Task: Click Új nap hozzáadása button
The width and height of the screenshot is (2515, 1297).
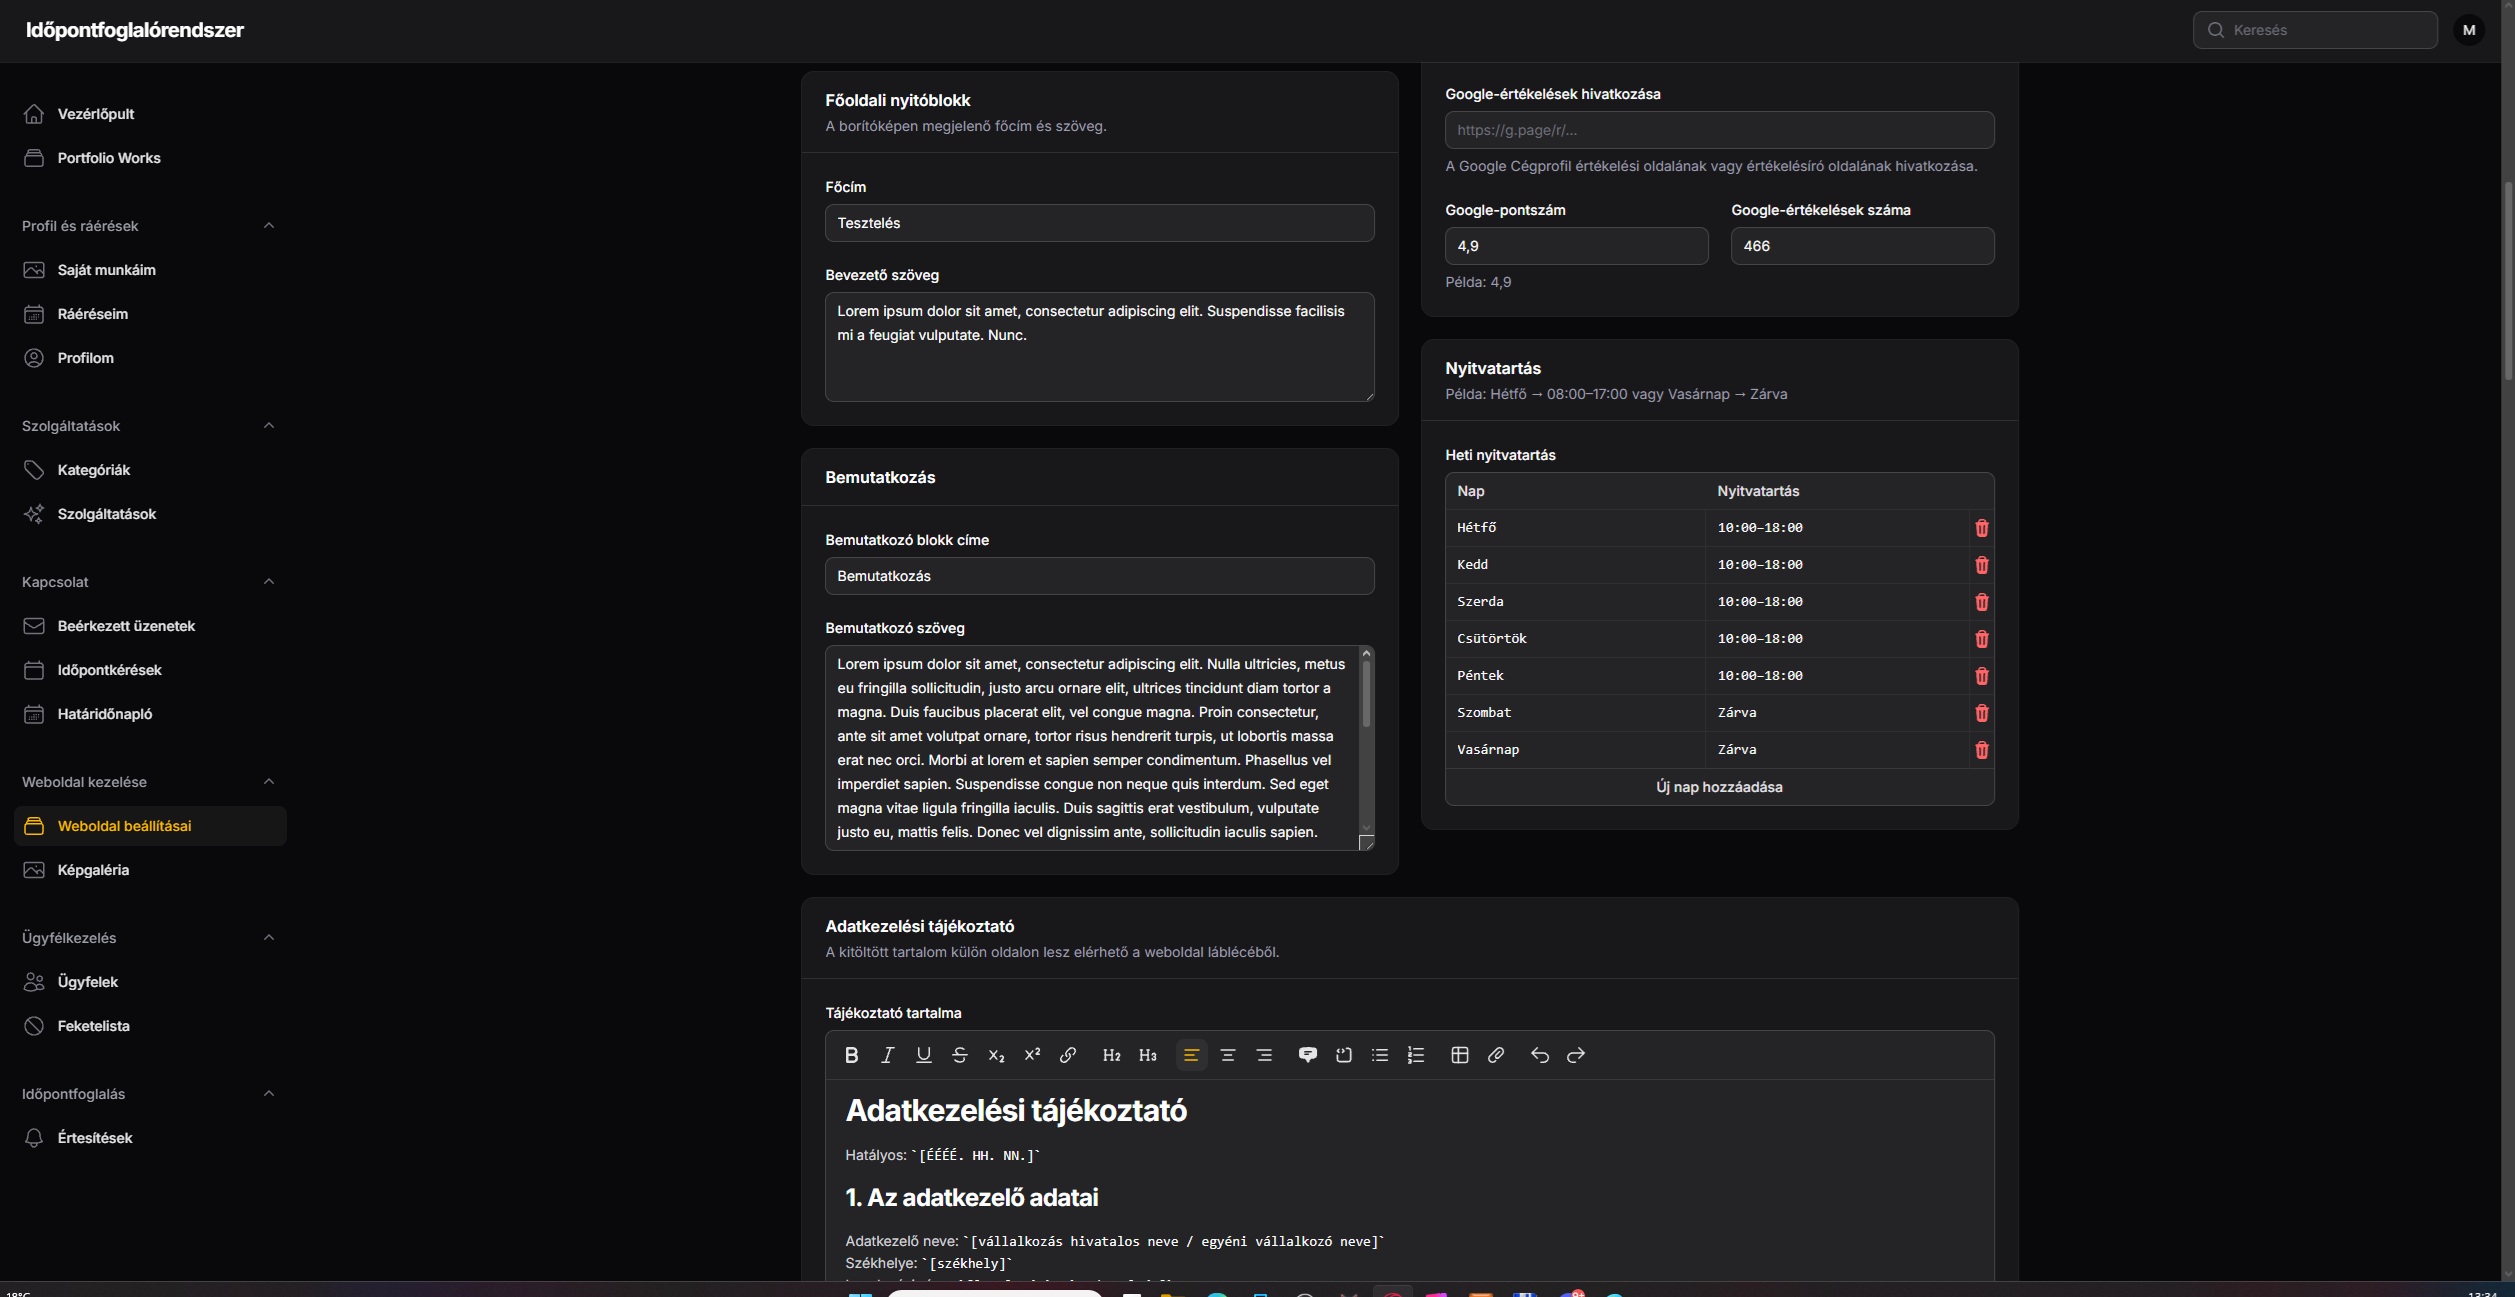Action: coord(1719,787)
